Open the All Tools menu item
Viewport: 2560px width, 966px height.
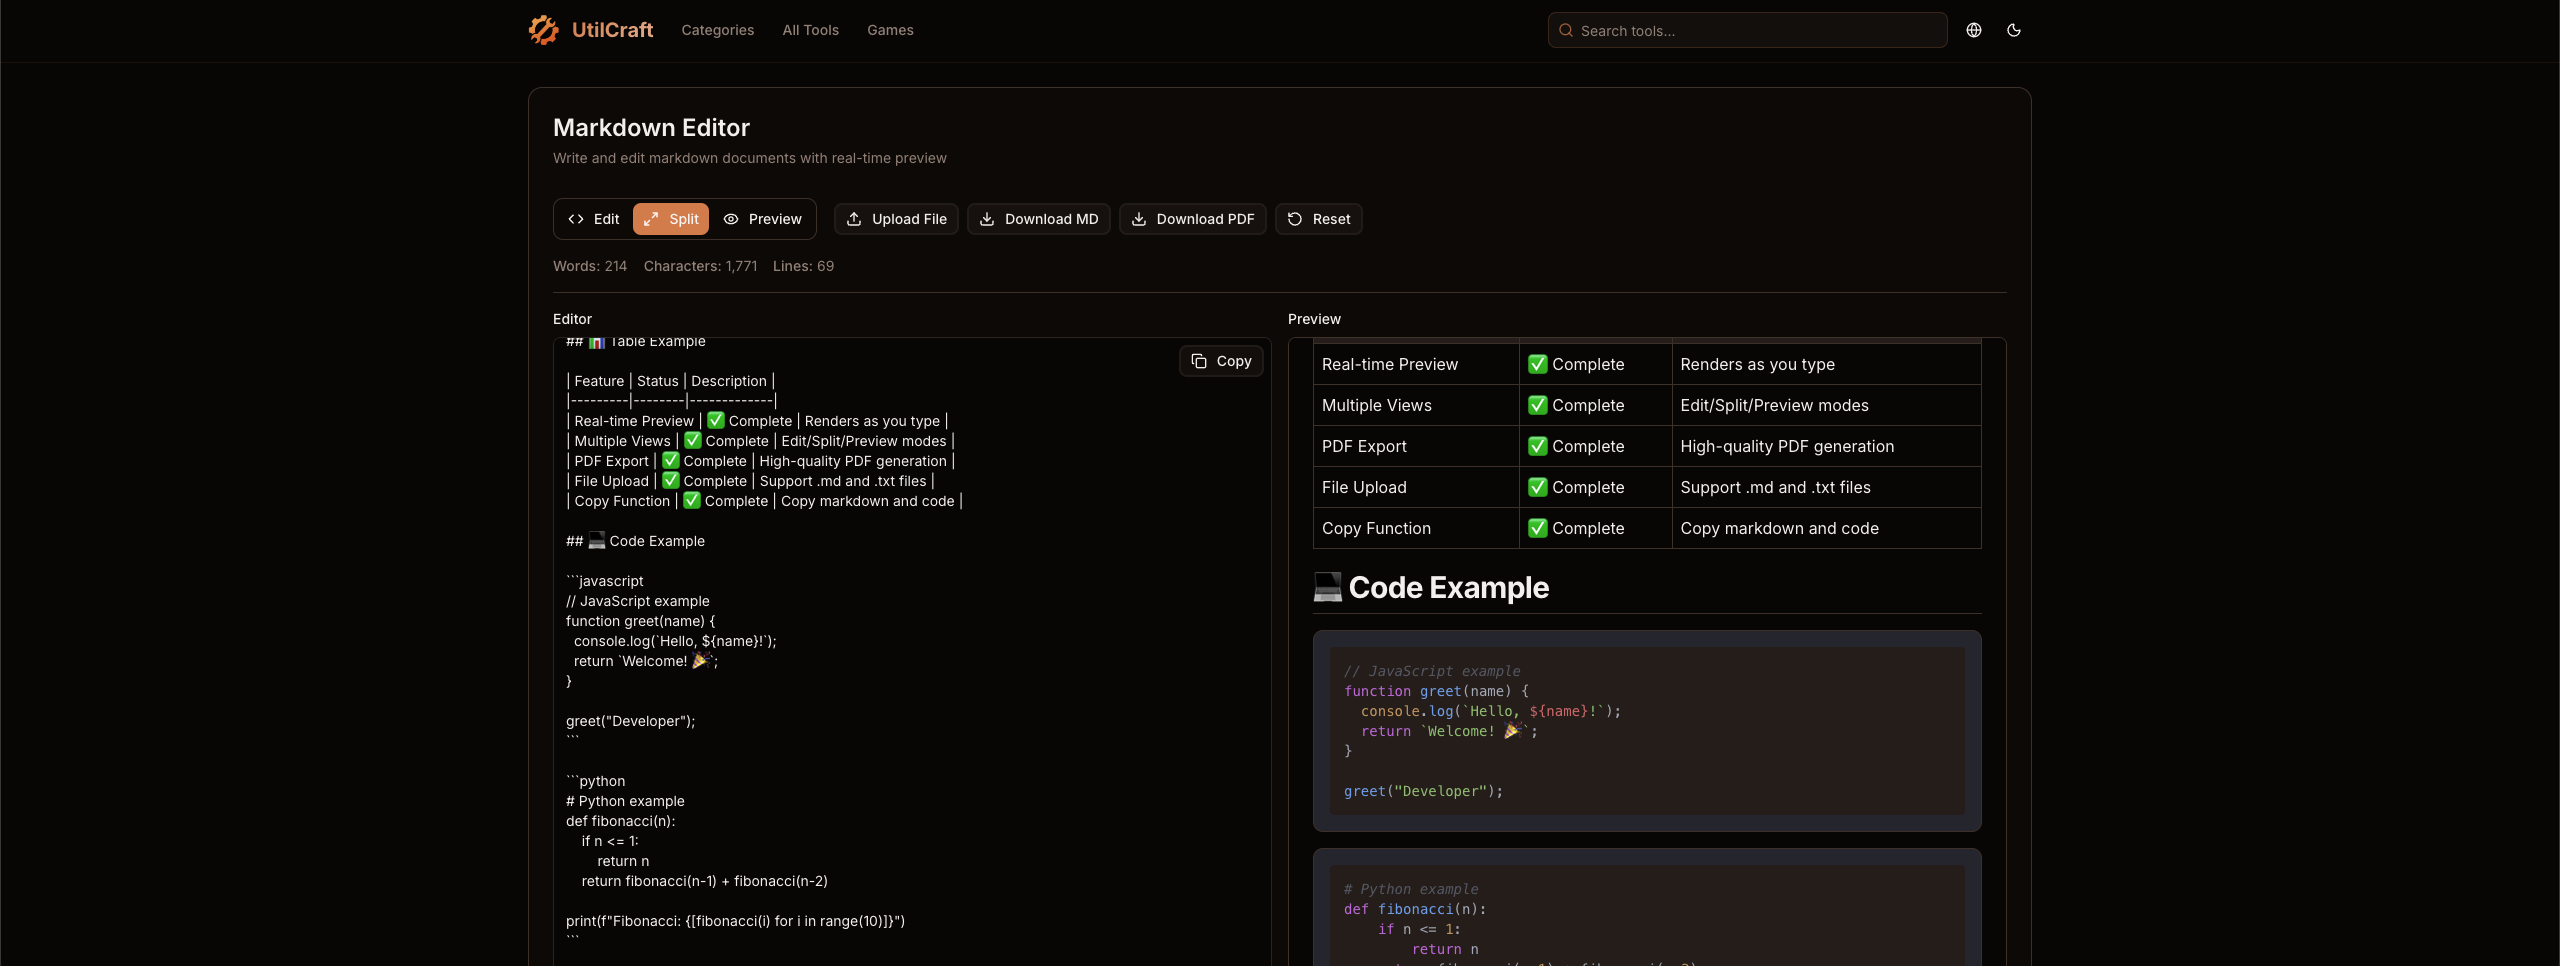810,30
